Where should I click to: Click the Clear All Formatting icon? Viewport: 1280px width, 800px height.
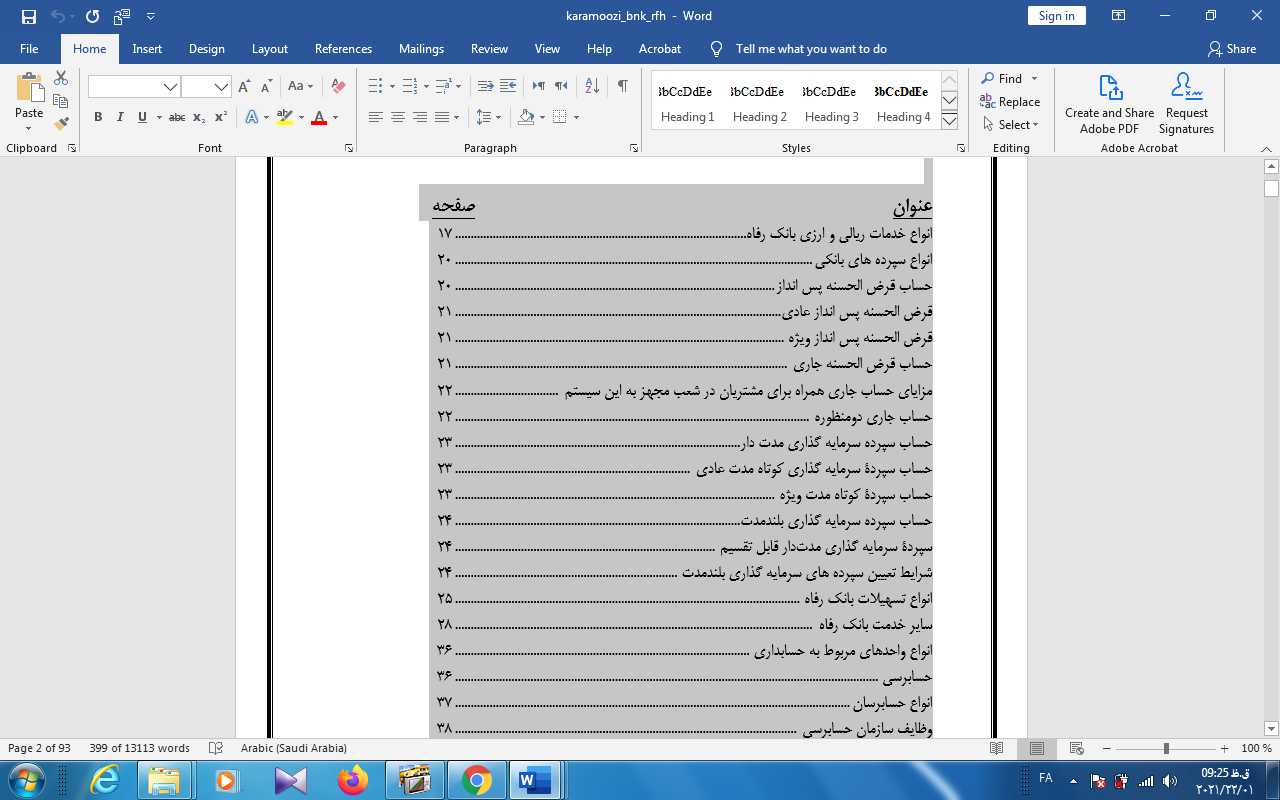(338, 86)
